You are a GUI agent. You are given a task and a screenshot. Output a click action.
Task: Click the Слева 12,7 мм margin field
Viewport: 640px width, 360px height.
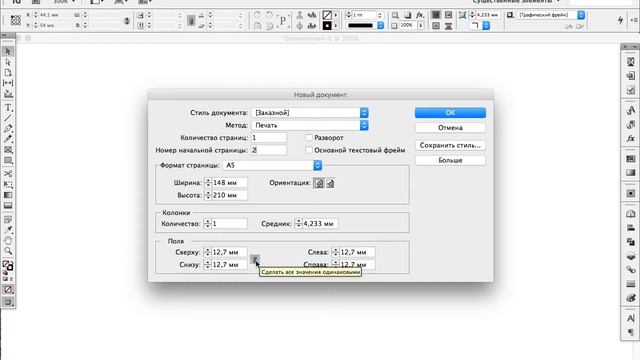coord(357,252)
